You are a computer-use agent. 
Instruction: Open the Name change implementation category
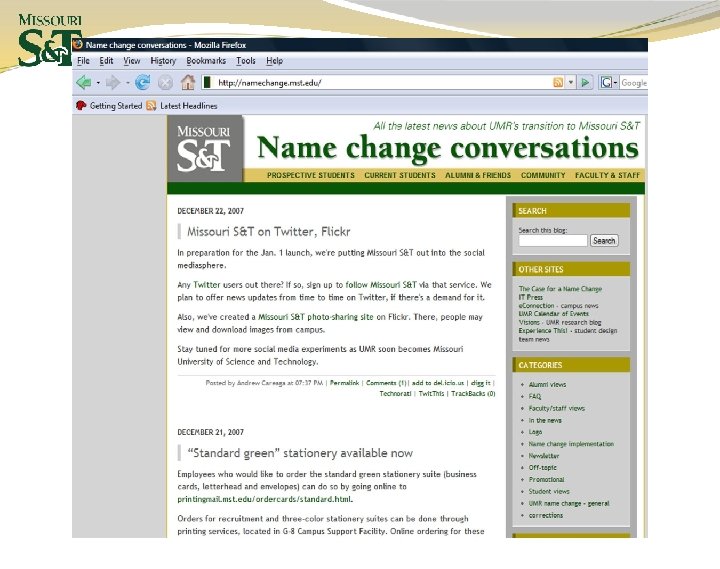point(571,444)
